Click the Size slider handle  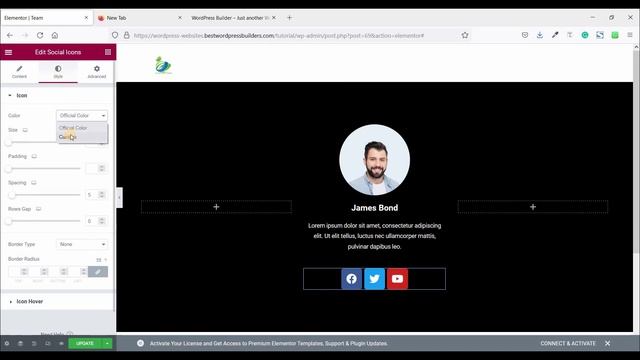(x=9, y=142)
